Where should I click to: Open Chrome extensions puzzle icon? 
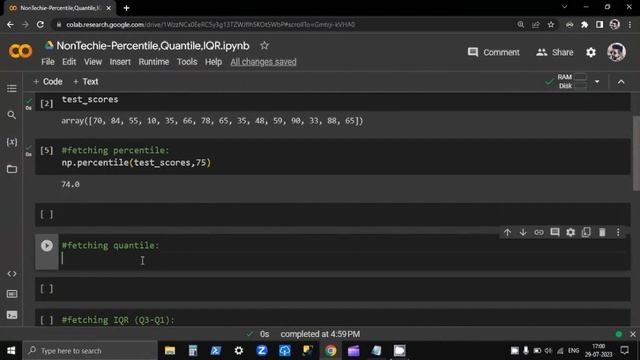584,24
